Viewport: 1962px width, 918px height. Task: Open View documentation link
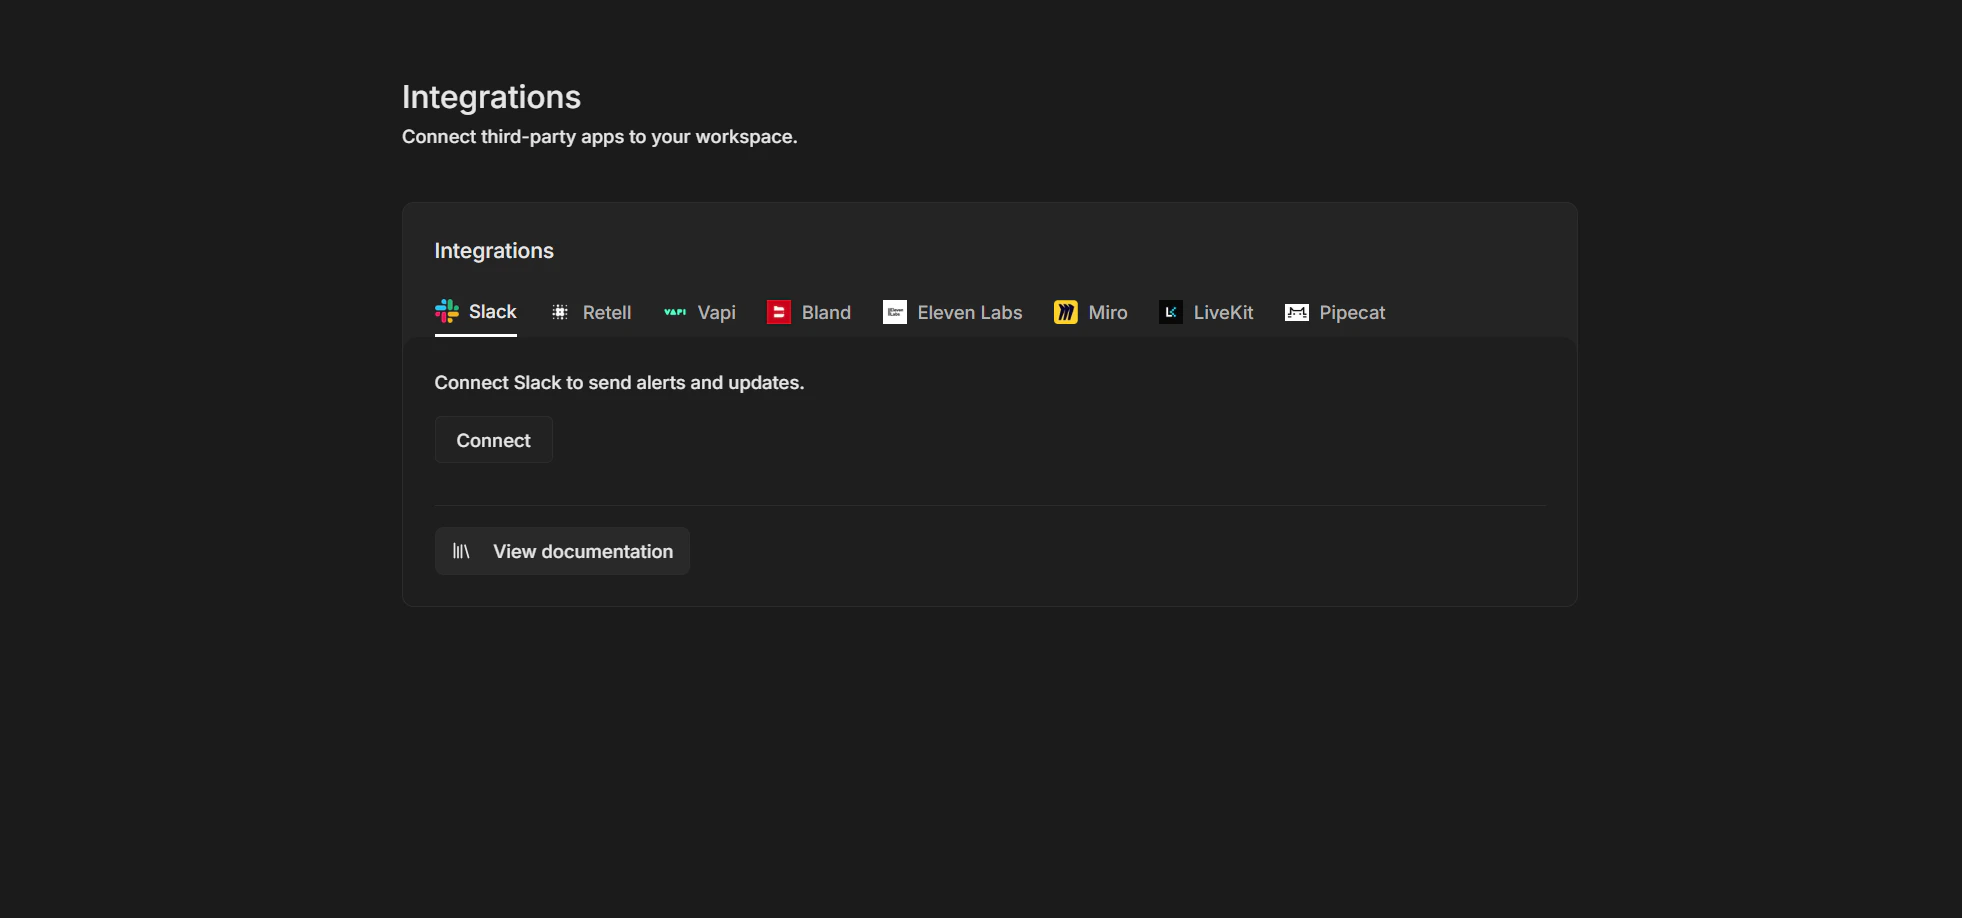pyautogui.click(x=562, y=551)
